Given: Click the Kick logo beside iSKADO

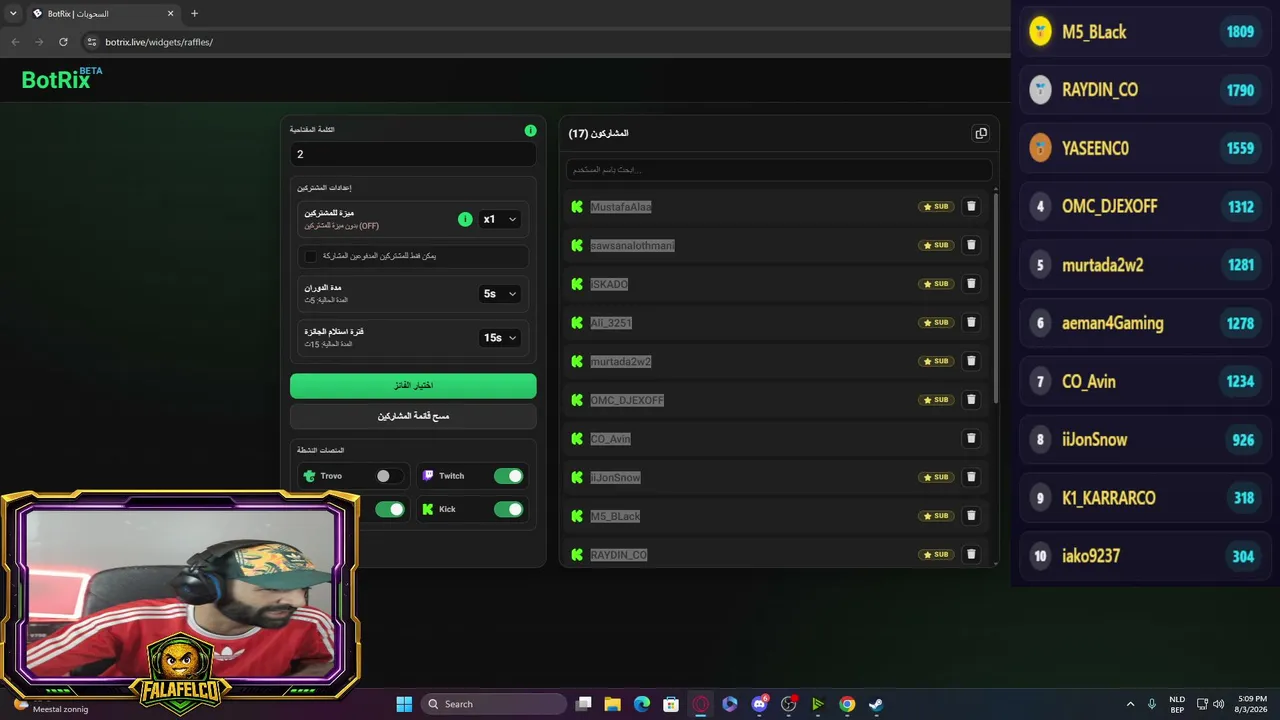Looking at the screenshot, I should [x=577, y=284].
